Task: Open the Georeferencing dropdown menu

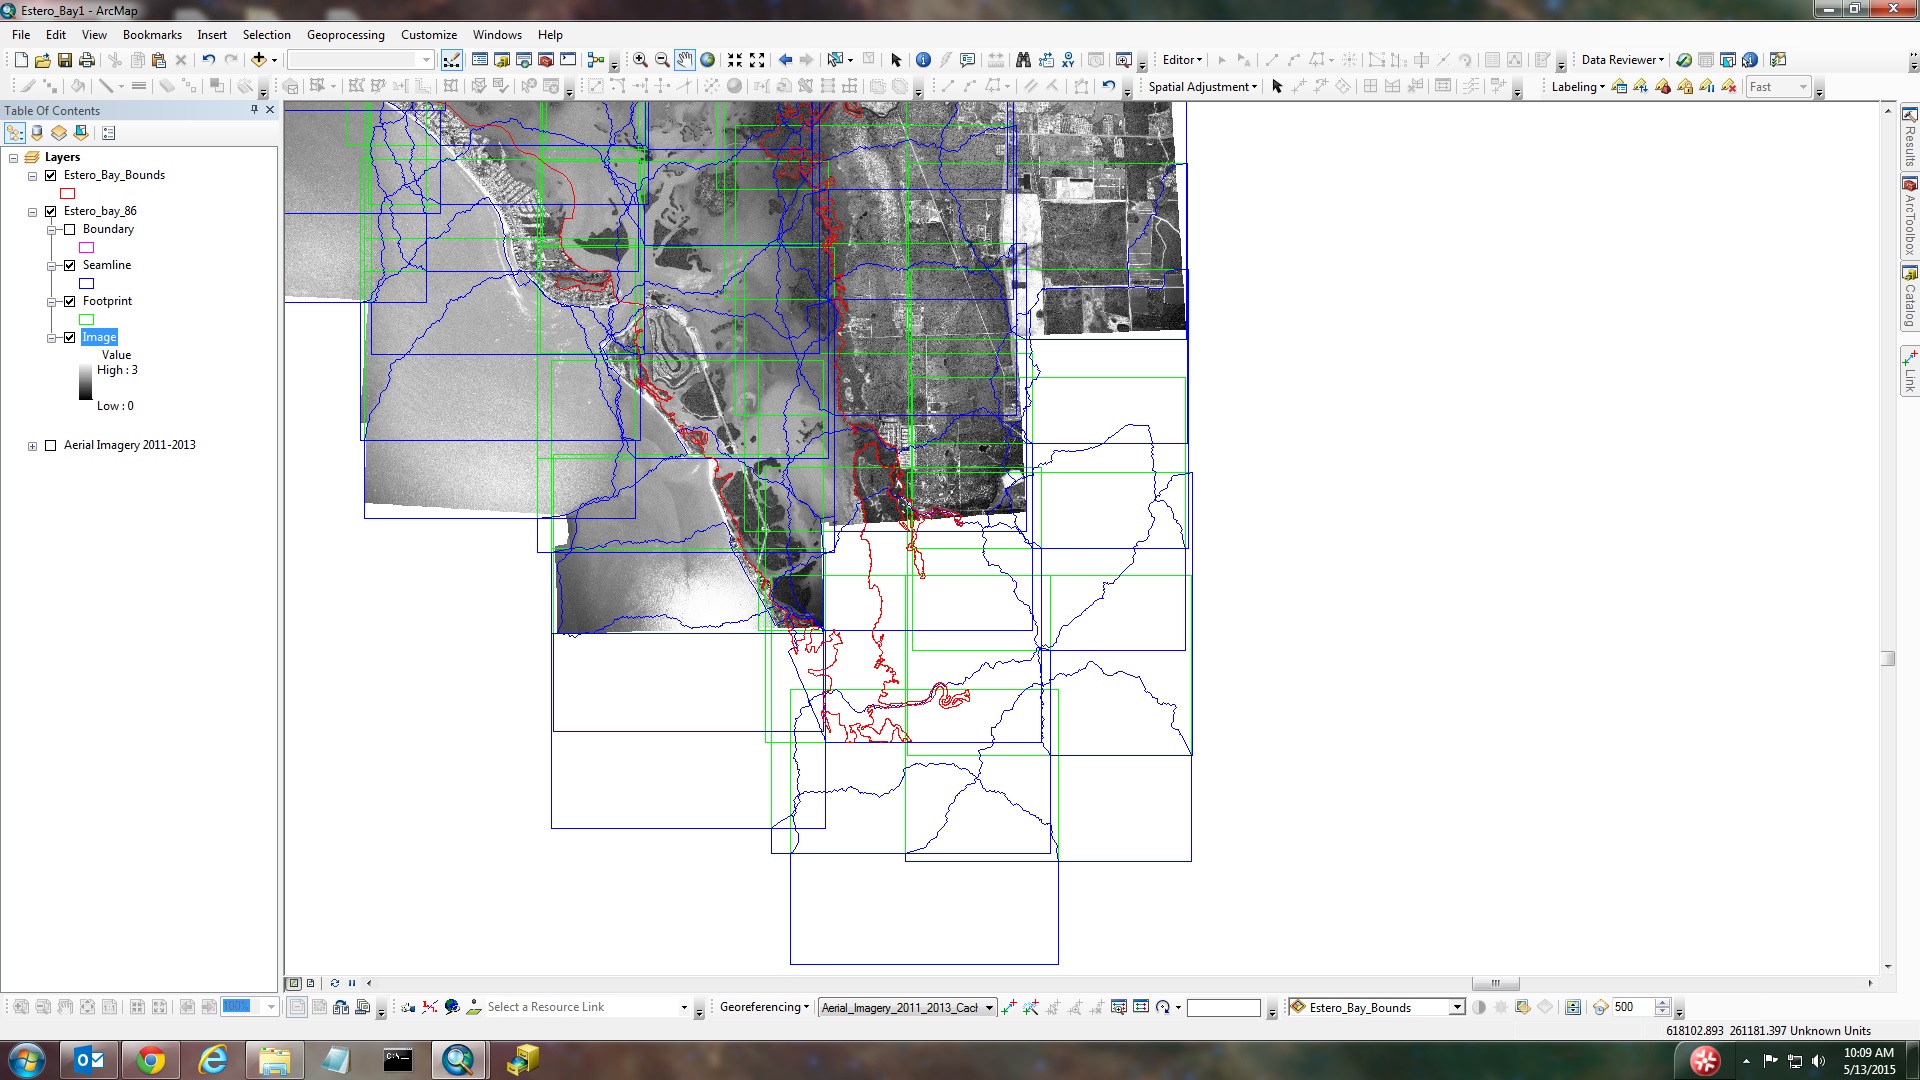Action: [x=765, y=1007]
